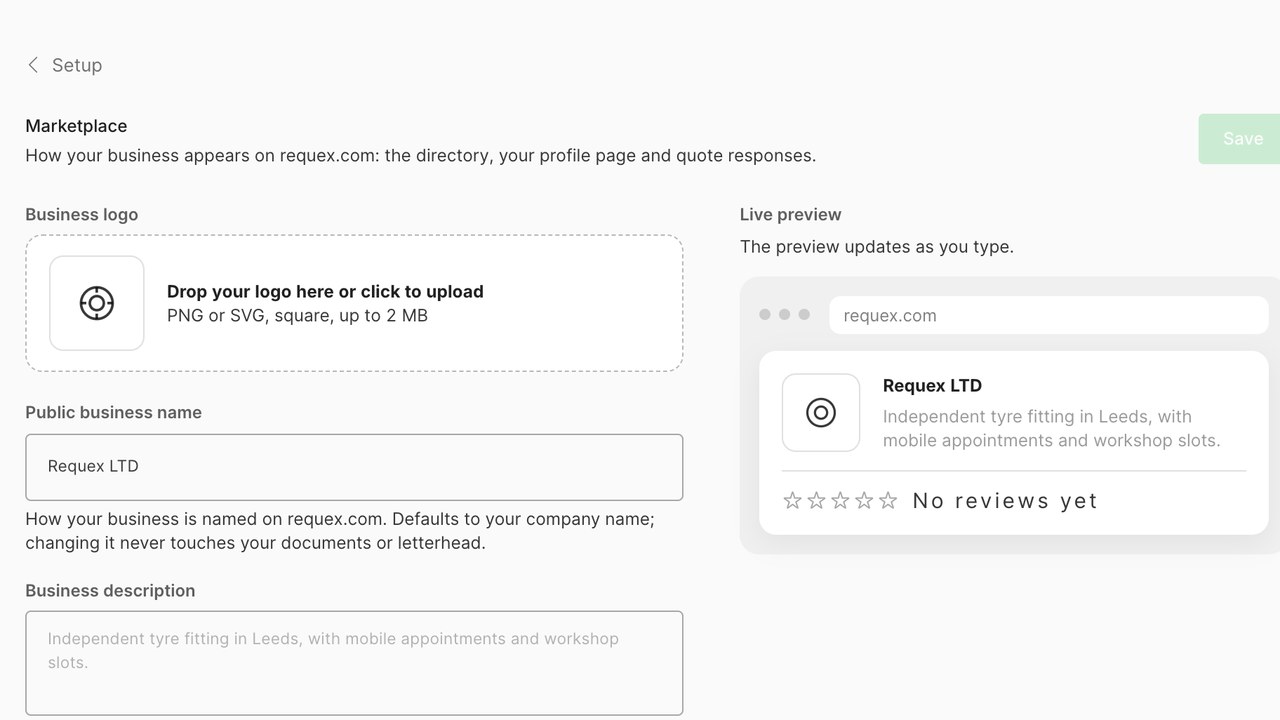
Task: Click the fourth star in preview rating
Action: 865,501
